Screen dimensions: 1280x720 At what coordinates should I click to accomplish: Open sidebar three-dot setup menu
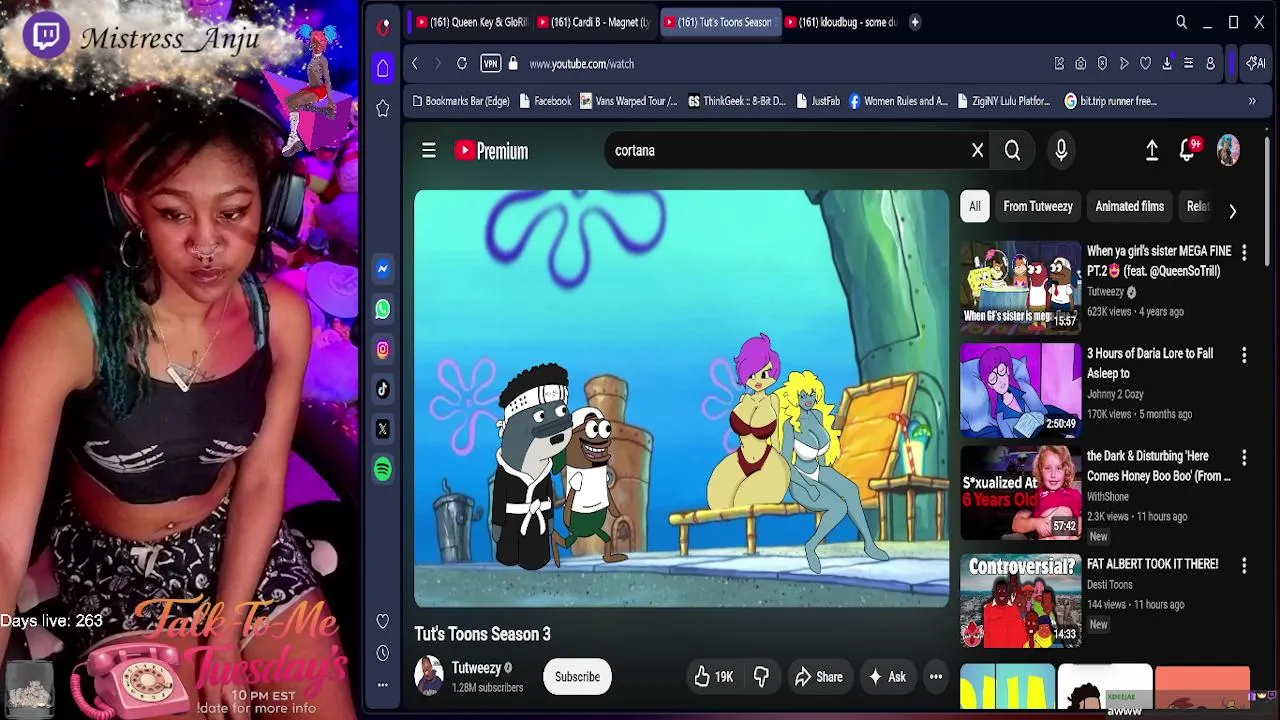pos(383,685)
